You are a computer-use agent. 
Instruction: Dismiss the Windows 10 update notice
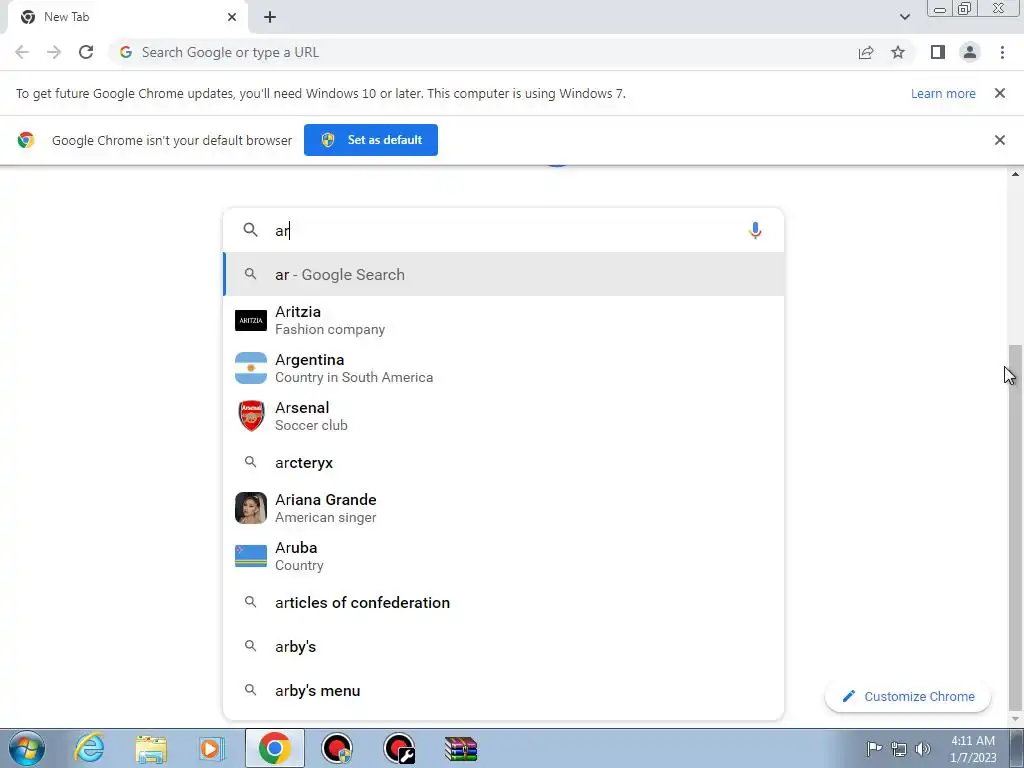pos(1000,93)
